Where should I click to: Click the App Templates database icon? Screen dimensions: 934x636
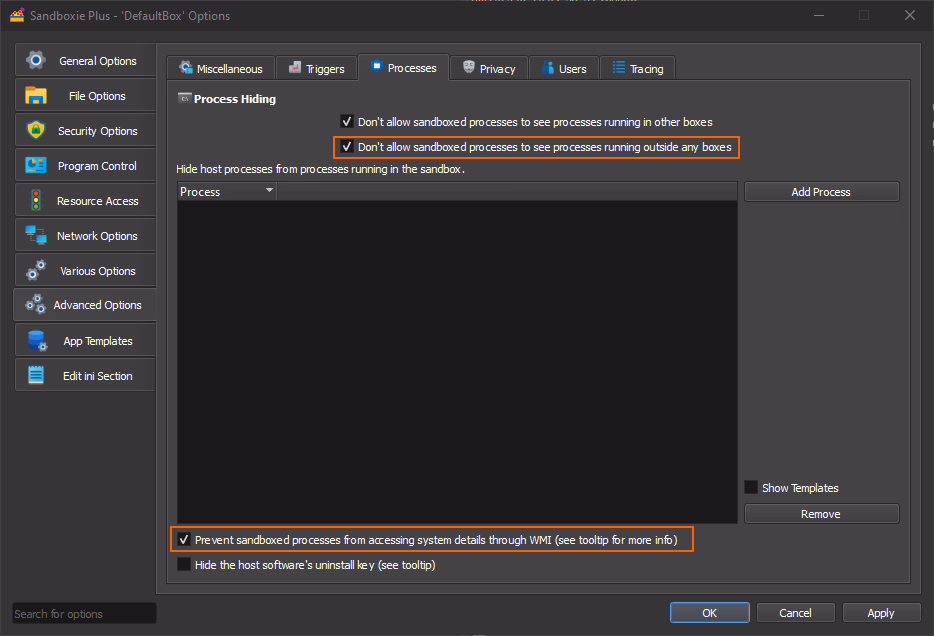point(38,341)
